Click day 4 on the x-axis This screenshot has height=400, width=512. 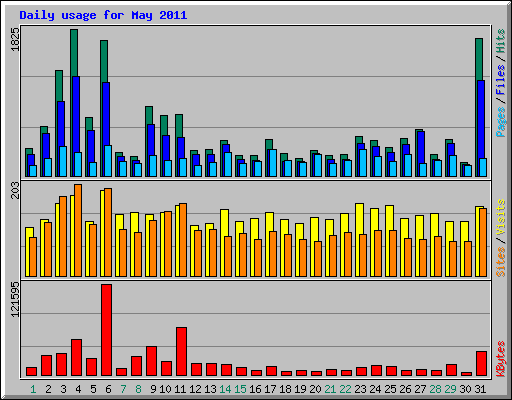78,389
